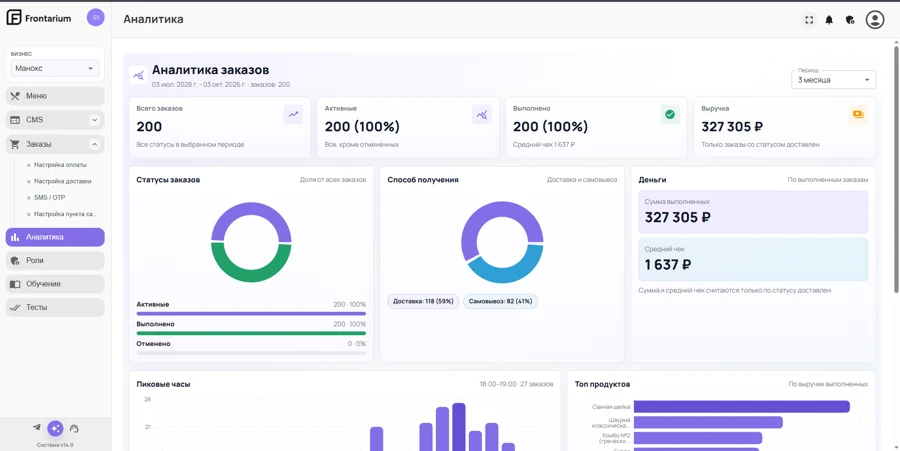This screenshot has width=900, height=451.
Task: Click the Способ получения heading
Action: (x=423, y=180)
